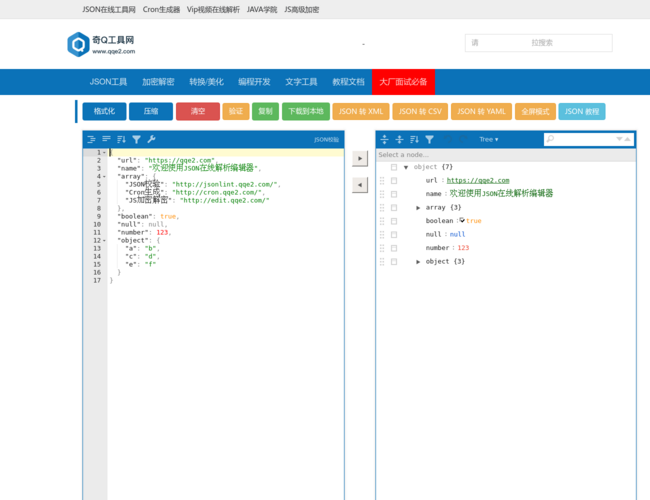Open the Tree mode dropdown
Viewport: 650px width, 500px height.
(x=488, y=140)
